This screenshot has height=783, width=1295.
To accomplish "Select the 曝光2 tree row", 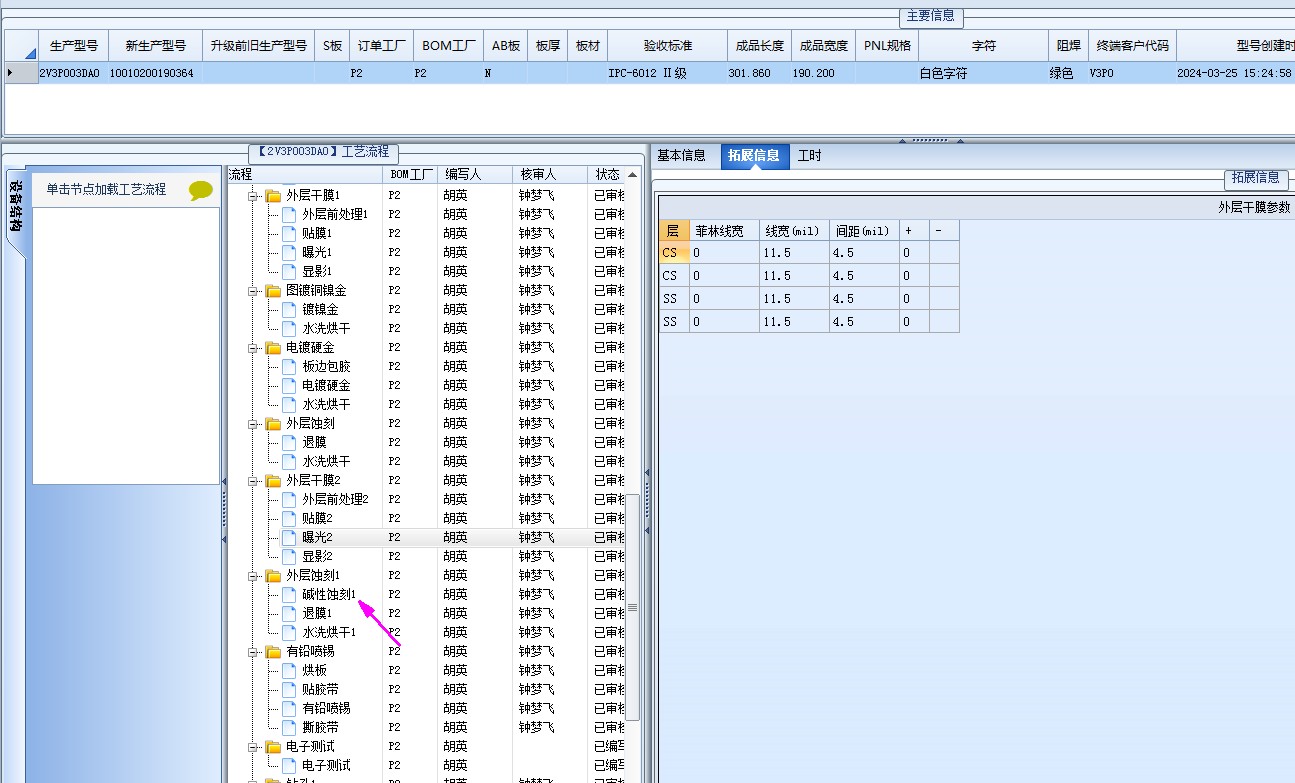I will (426, 537).
